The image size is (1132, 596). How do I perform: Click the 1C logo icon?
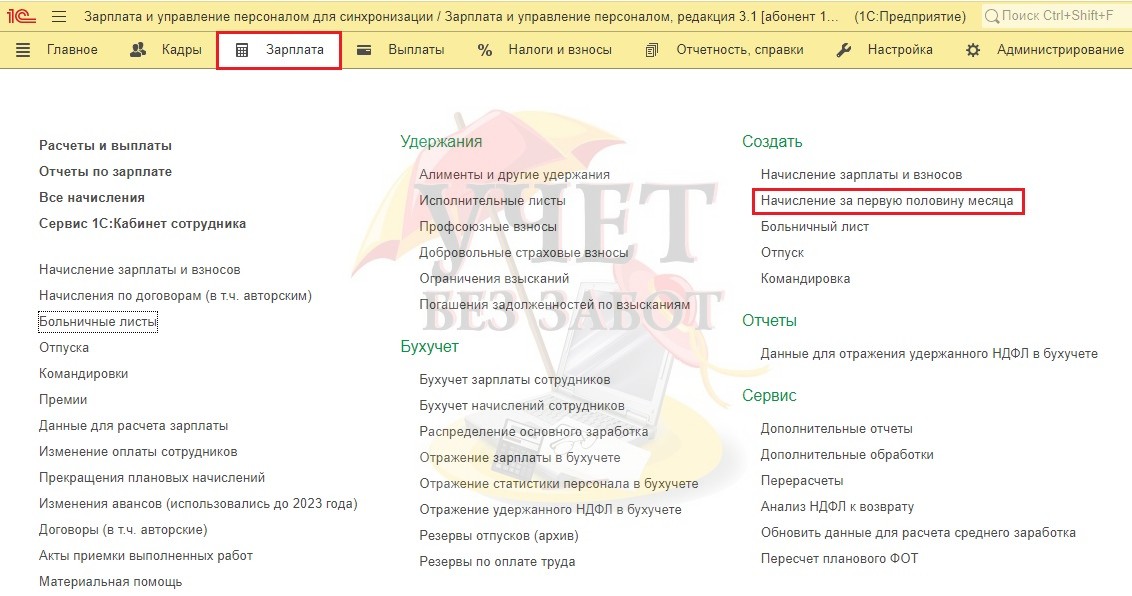[x=22, y=16]
